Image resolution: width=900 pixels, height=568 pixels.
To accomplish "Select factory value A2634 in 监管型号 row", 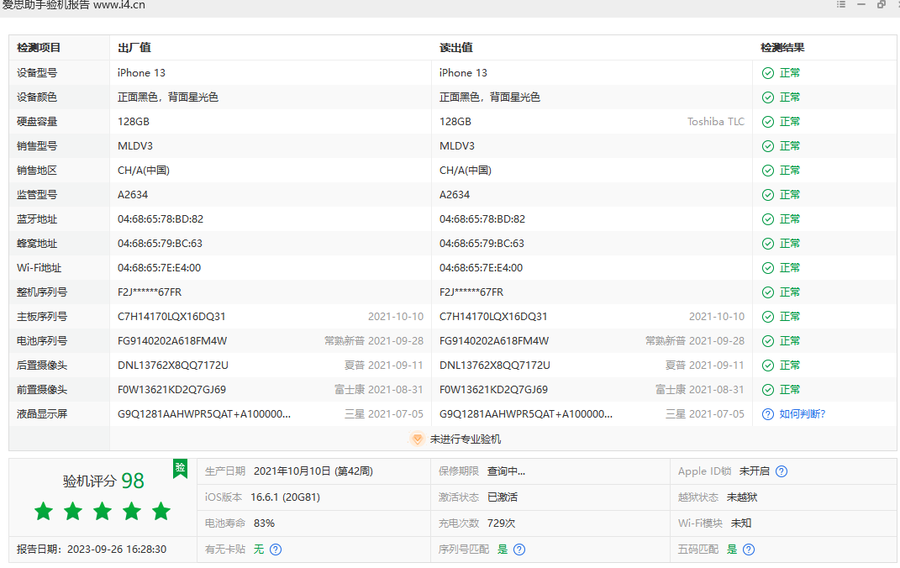I will (133, 195).
